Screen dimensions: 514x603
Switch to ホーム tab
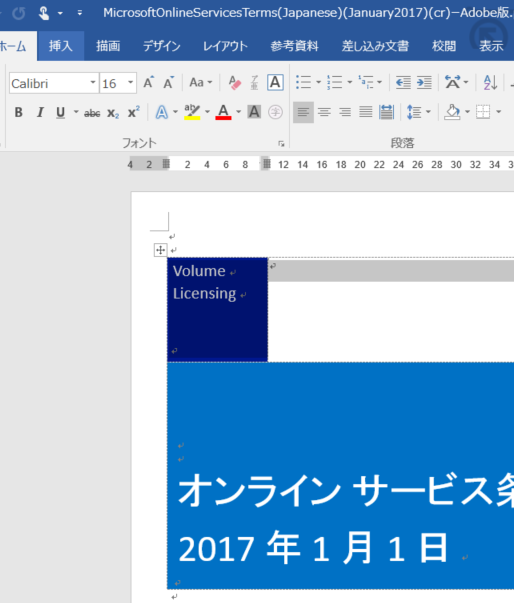pyautogui.click(x=14, y=47)
